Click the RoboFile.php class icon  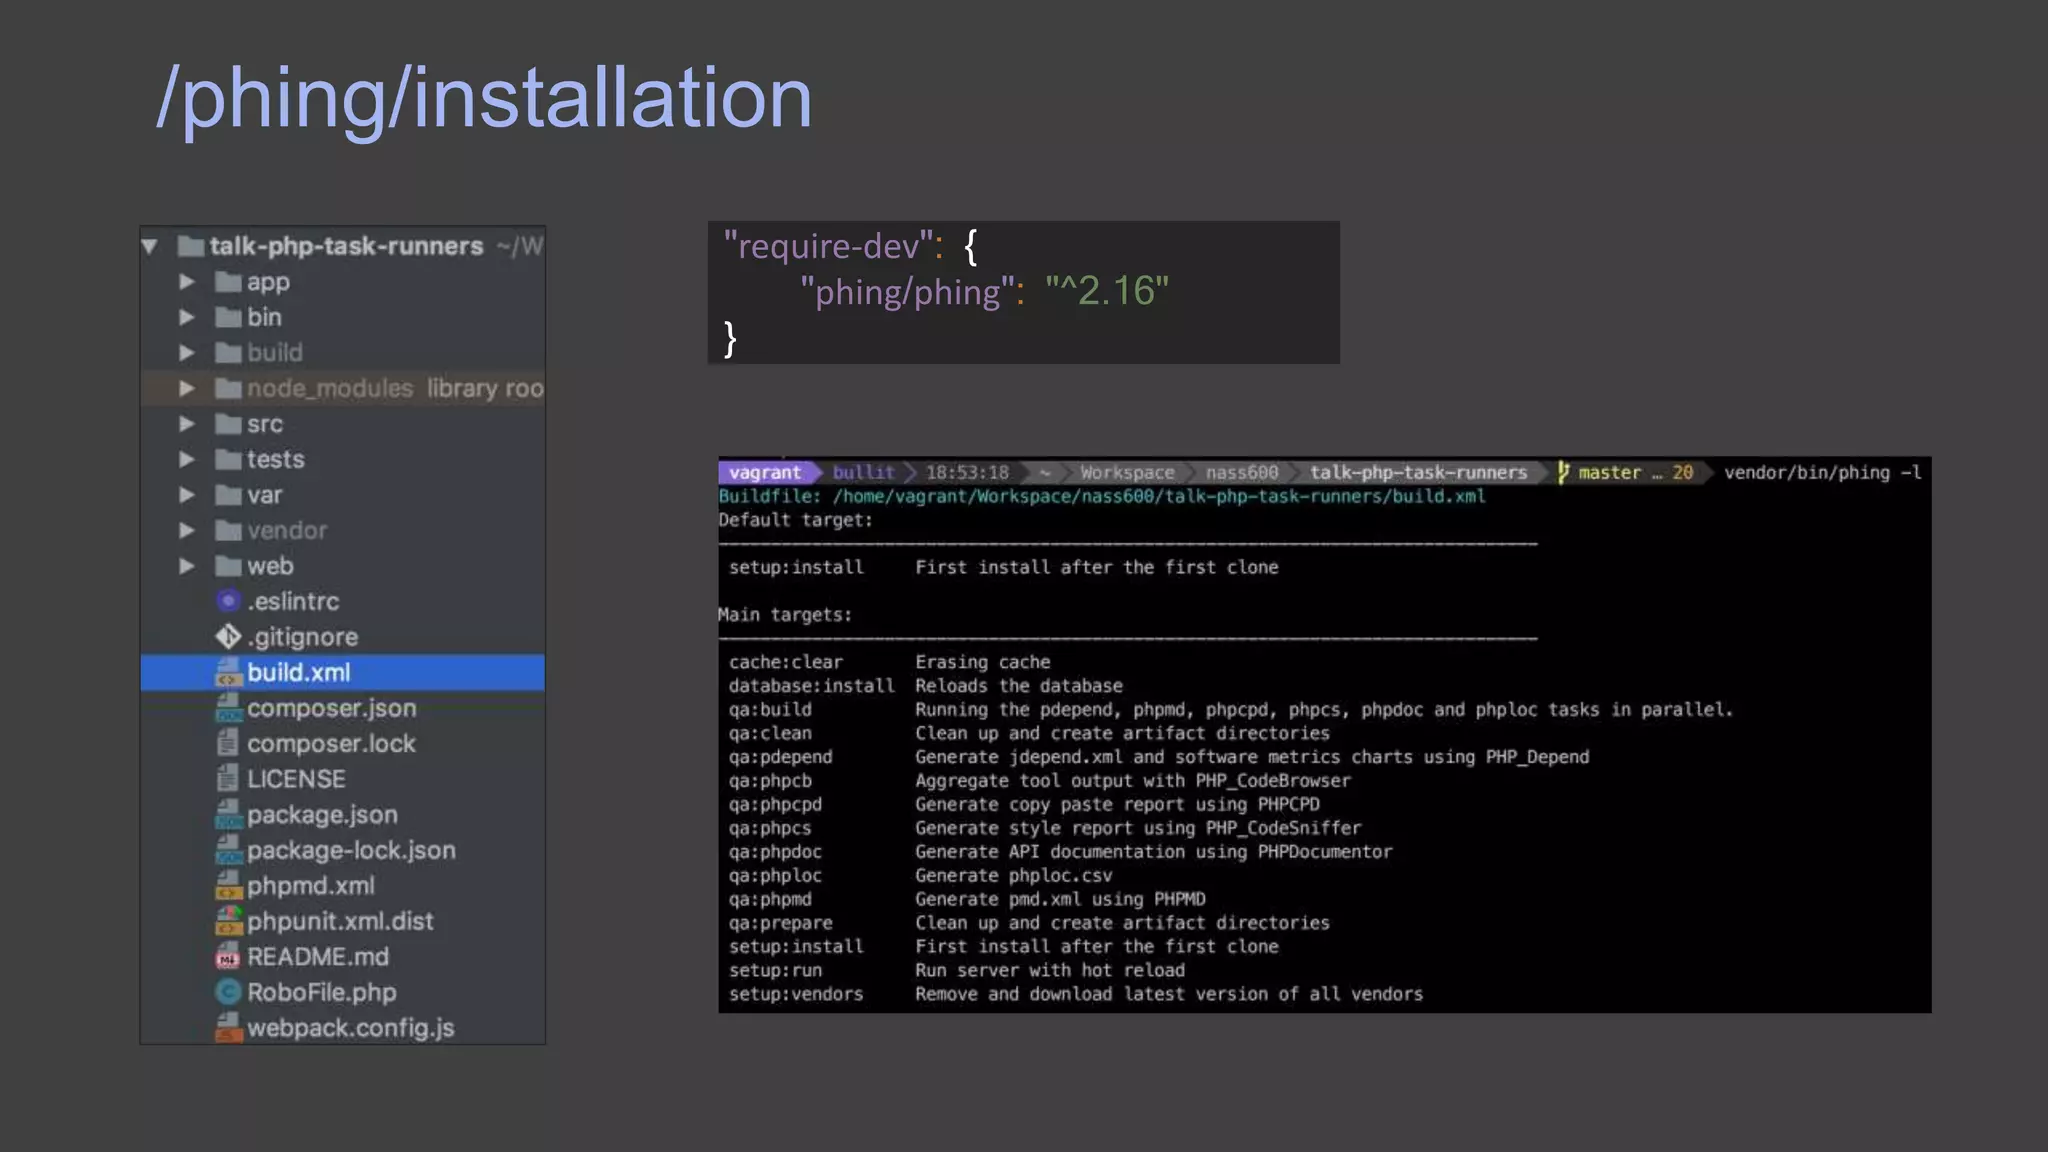[228, 992]
